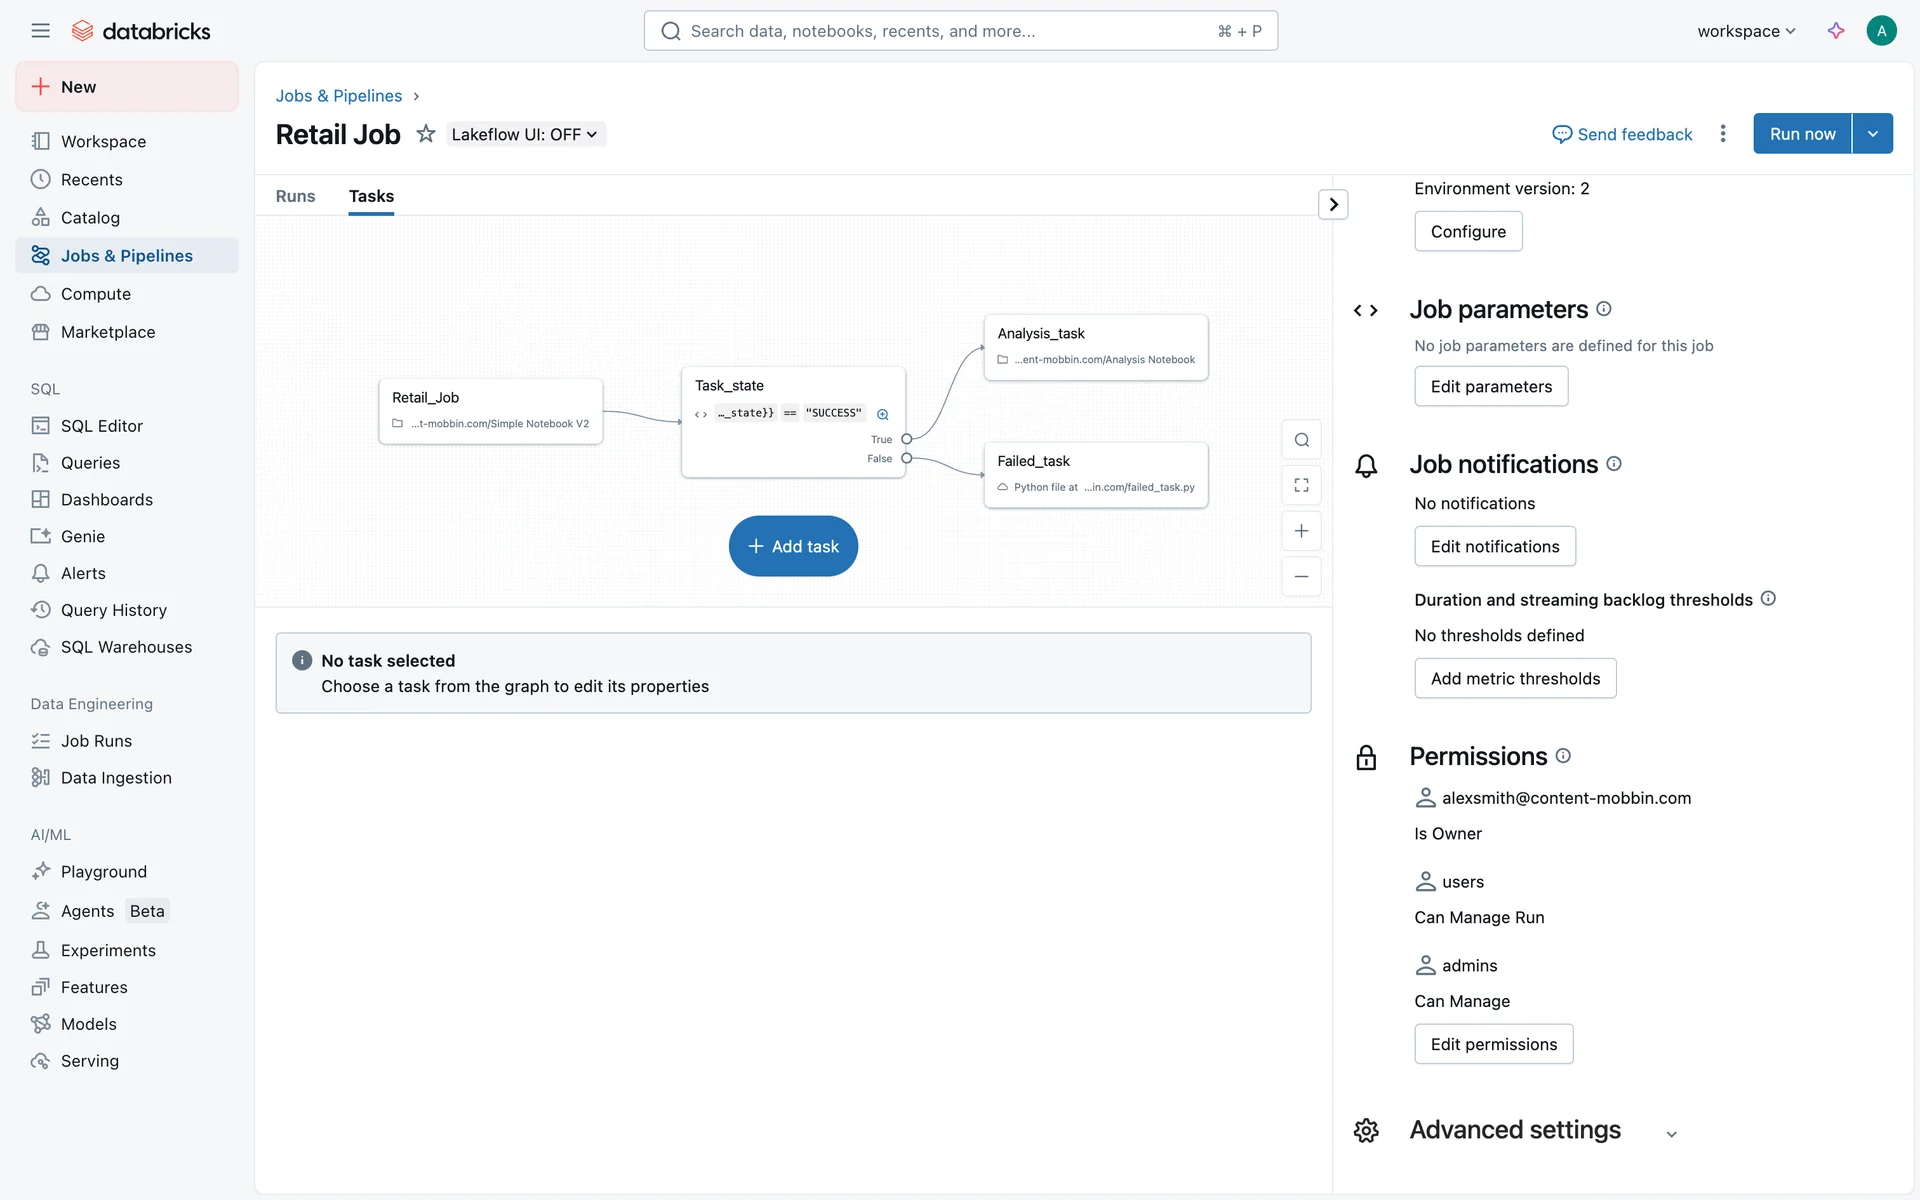Click the Edit permissions button

(x=1493, y=1044)
